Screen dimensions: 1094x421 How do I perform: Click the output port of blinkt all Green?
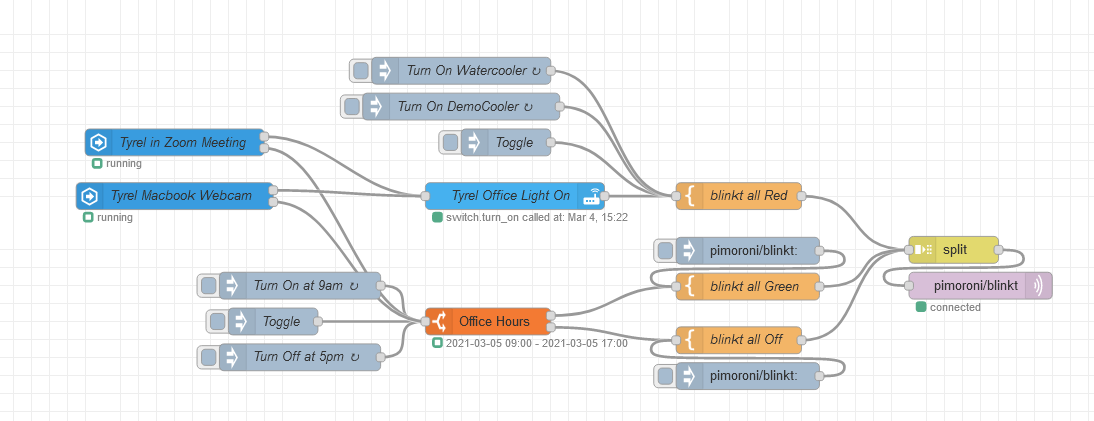coord(820,286)
